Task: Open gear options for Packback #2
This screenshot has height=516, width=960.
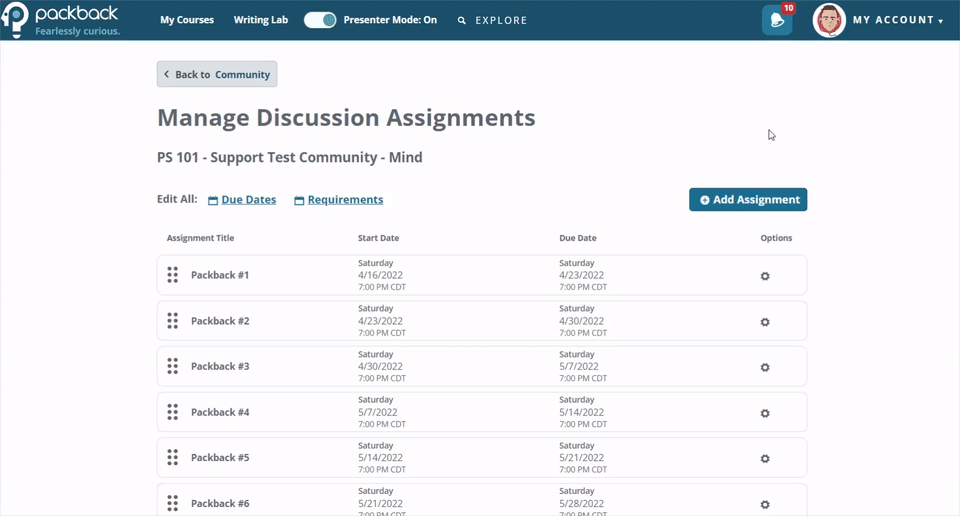Action: pos(765,322)
